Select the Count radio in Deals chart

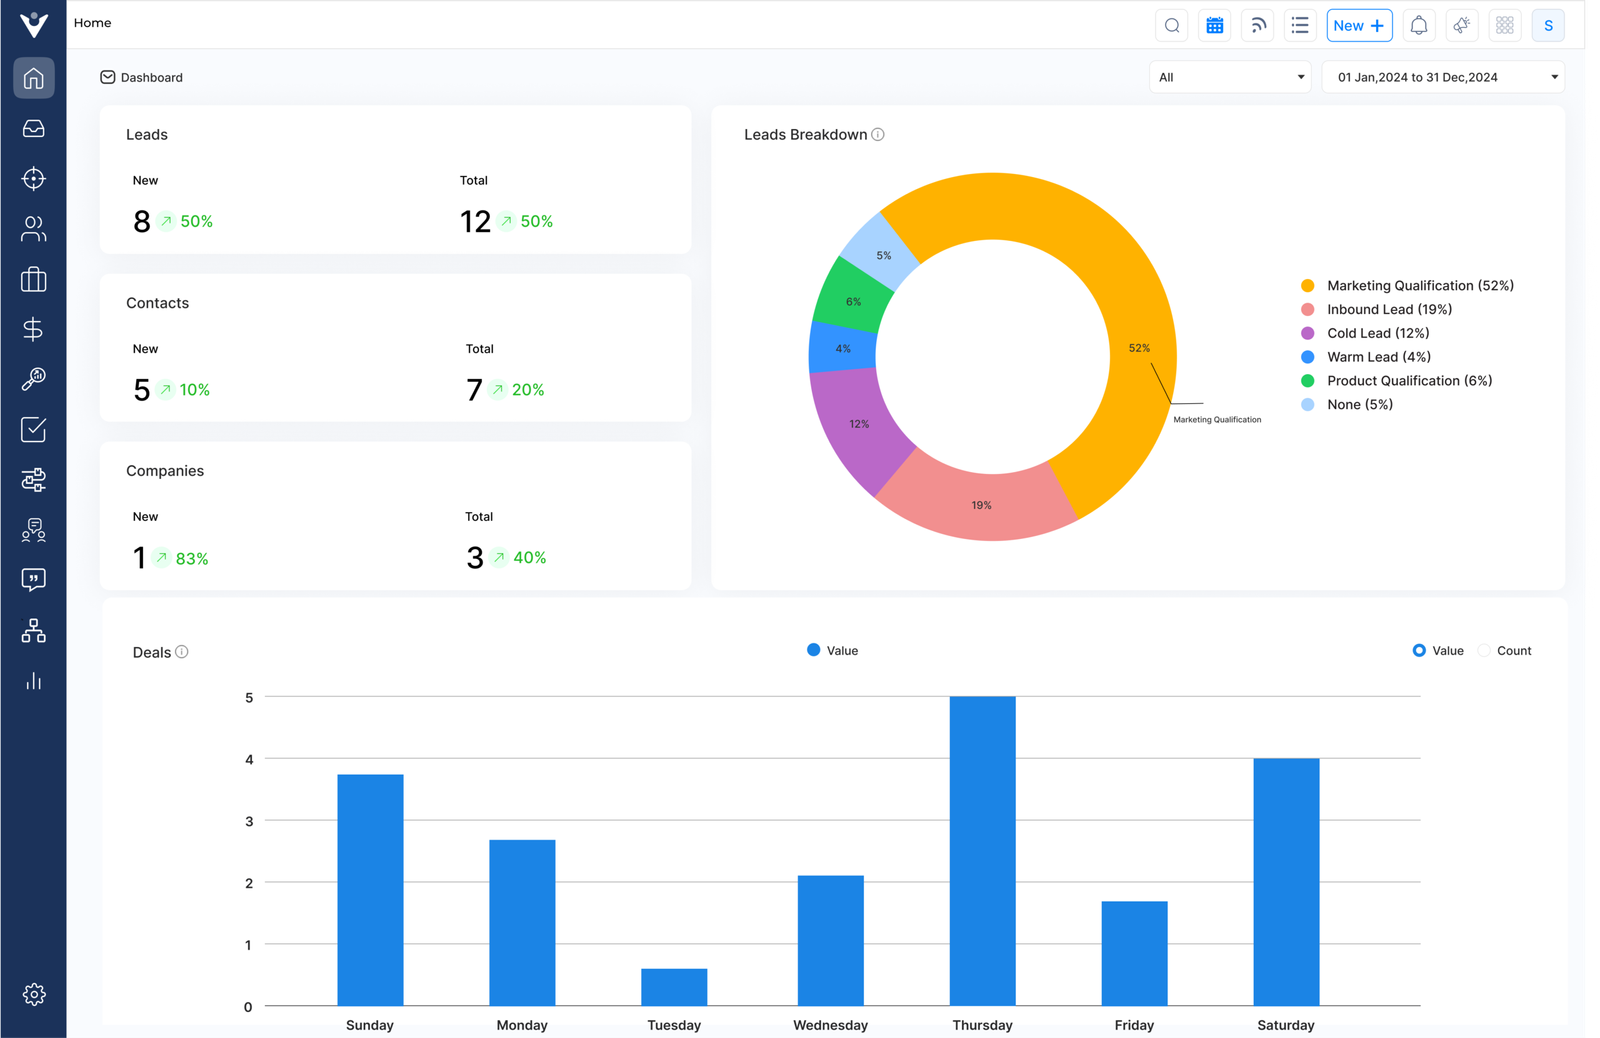tap(1484, 650)
